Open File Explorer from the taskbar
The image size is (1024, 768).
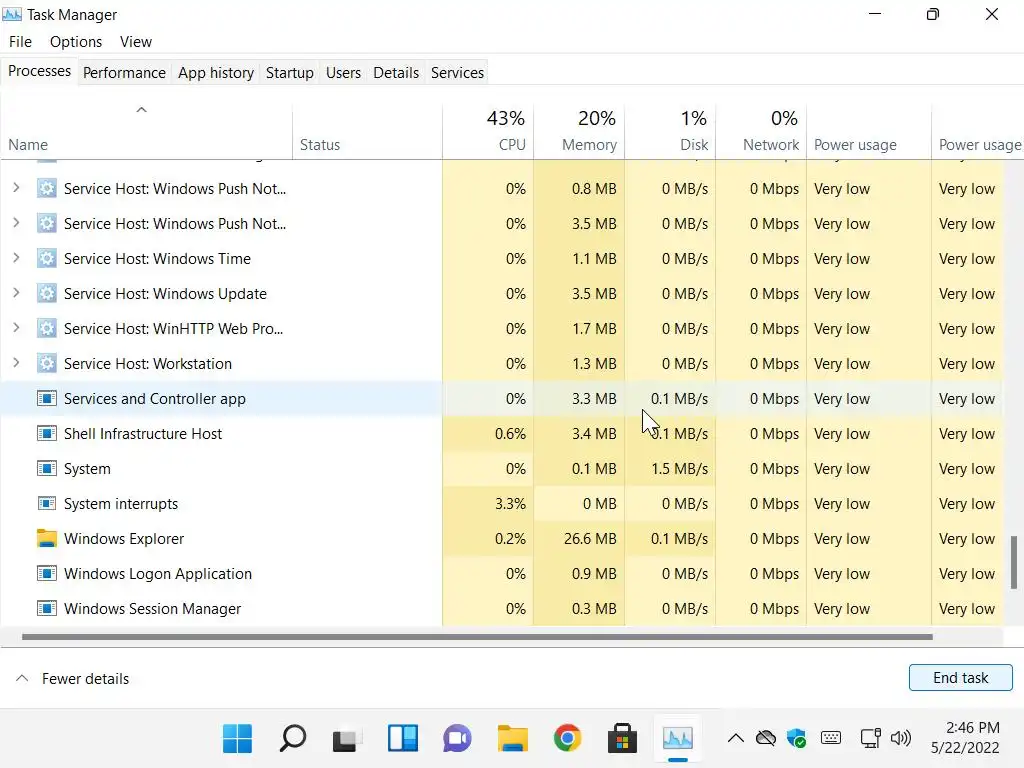[x=513, y=739]
